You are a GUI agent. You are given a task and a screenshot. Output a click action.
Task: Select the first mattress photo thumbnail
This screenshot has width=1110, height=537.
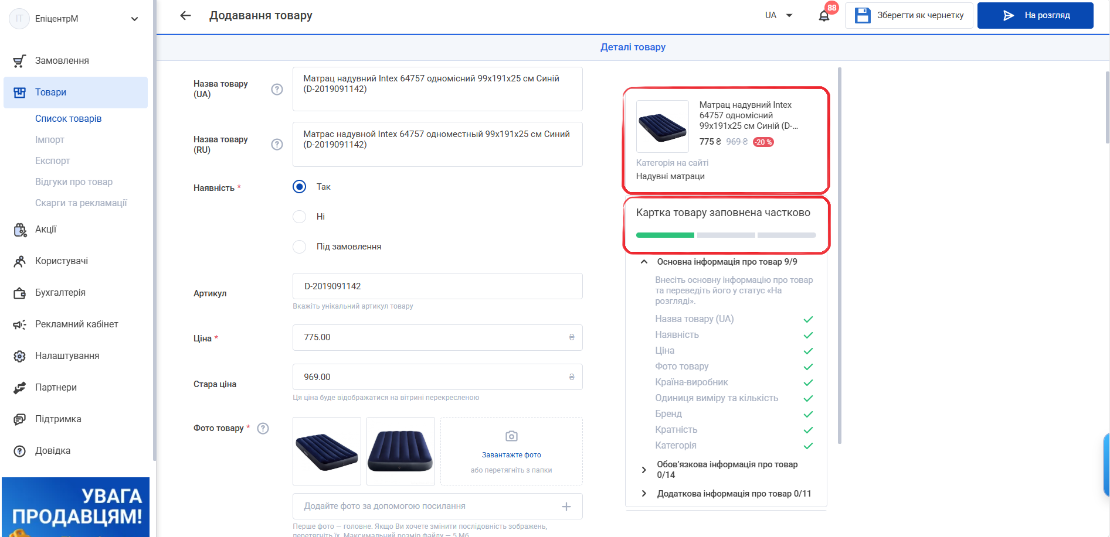(x=326, y=451)
